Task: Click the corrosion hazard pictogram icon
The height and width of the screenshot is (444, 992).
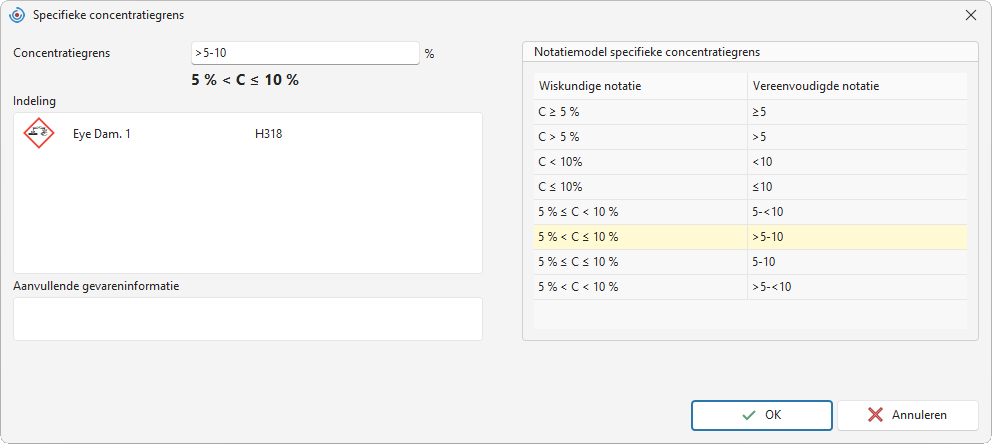Action: [39, 134]
